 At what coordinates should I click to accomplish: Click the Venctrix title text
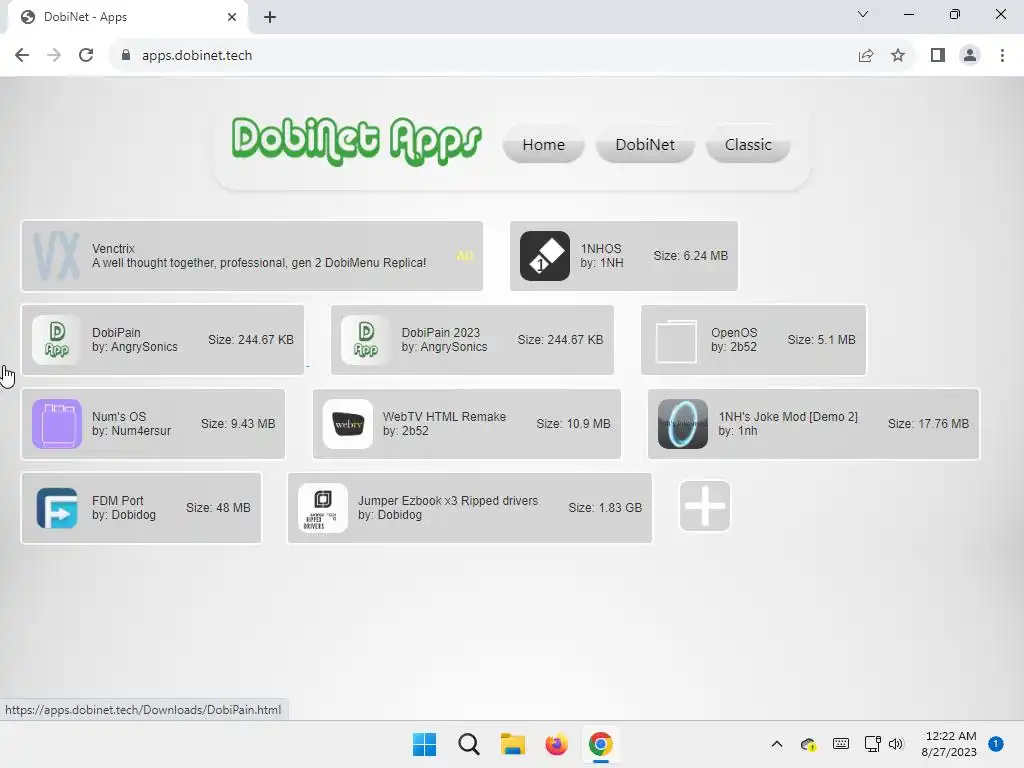tap(113, 249)
